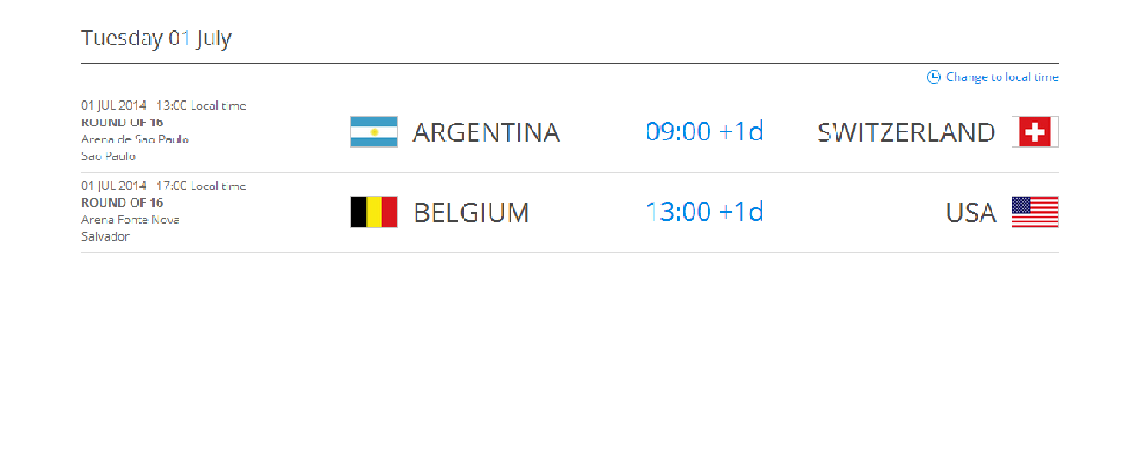Image resolution: width=1136 pixels, height=460 pixels.
Task: Click the USA flag icon
Action: (x=1035, y=212)
